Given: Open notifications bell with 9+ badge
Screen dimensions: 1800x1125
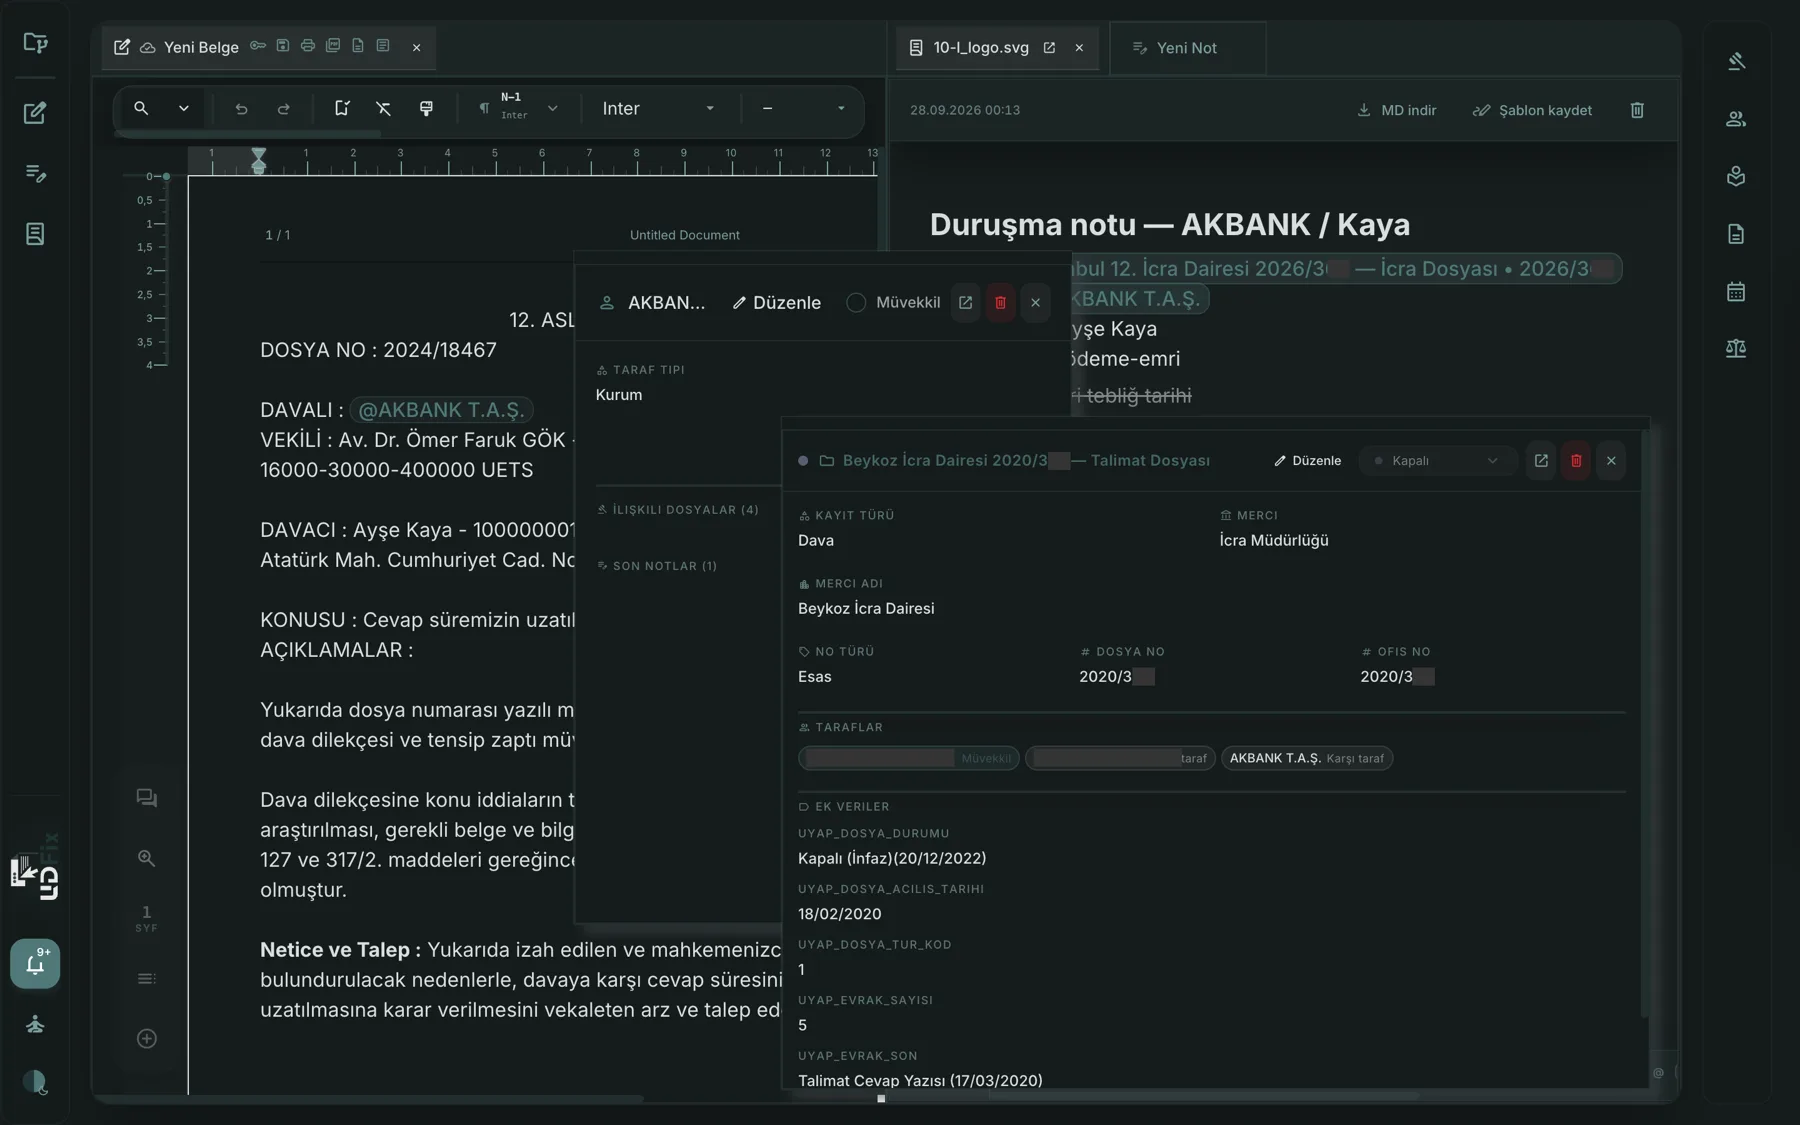Looking at the screenshot, I should click(x=35, y=964).
